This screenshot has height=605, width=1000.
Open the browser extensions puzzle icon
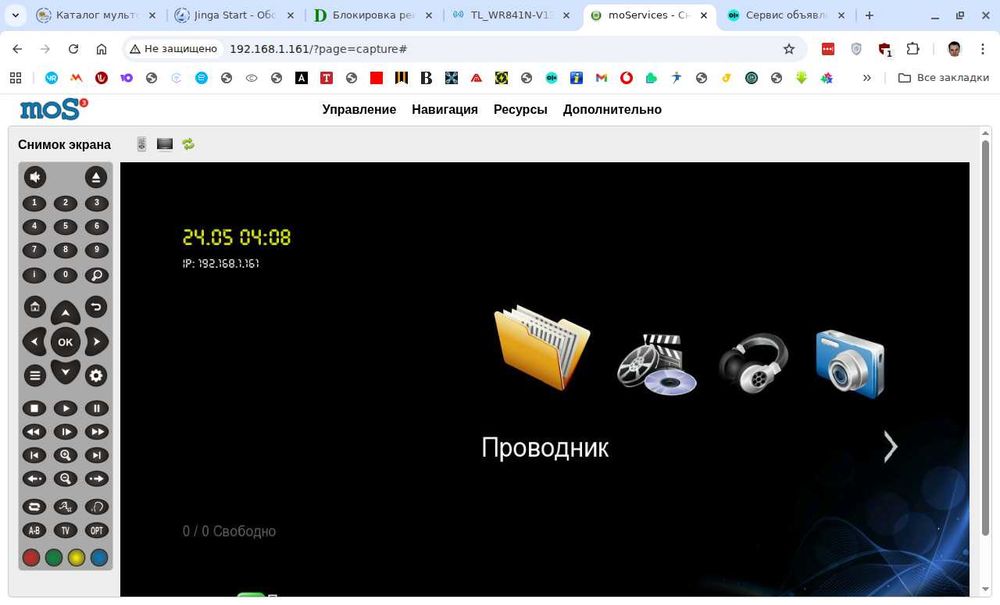(x=913, y=49)
